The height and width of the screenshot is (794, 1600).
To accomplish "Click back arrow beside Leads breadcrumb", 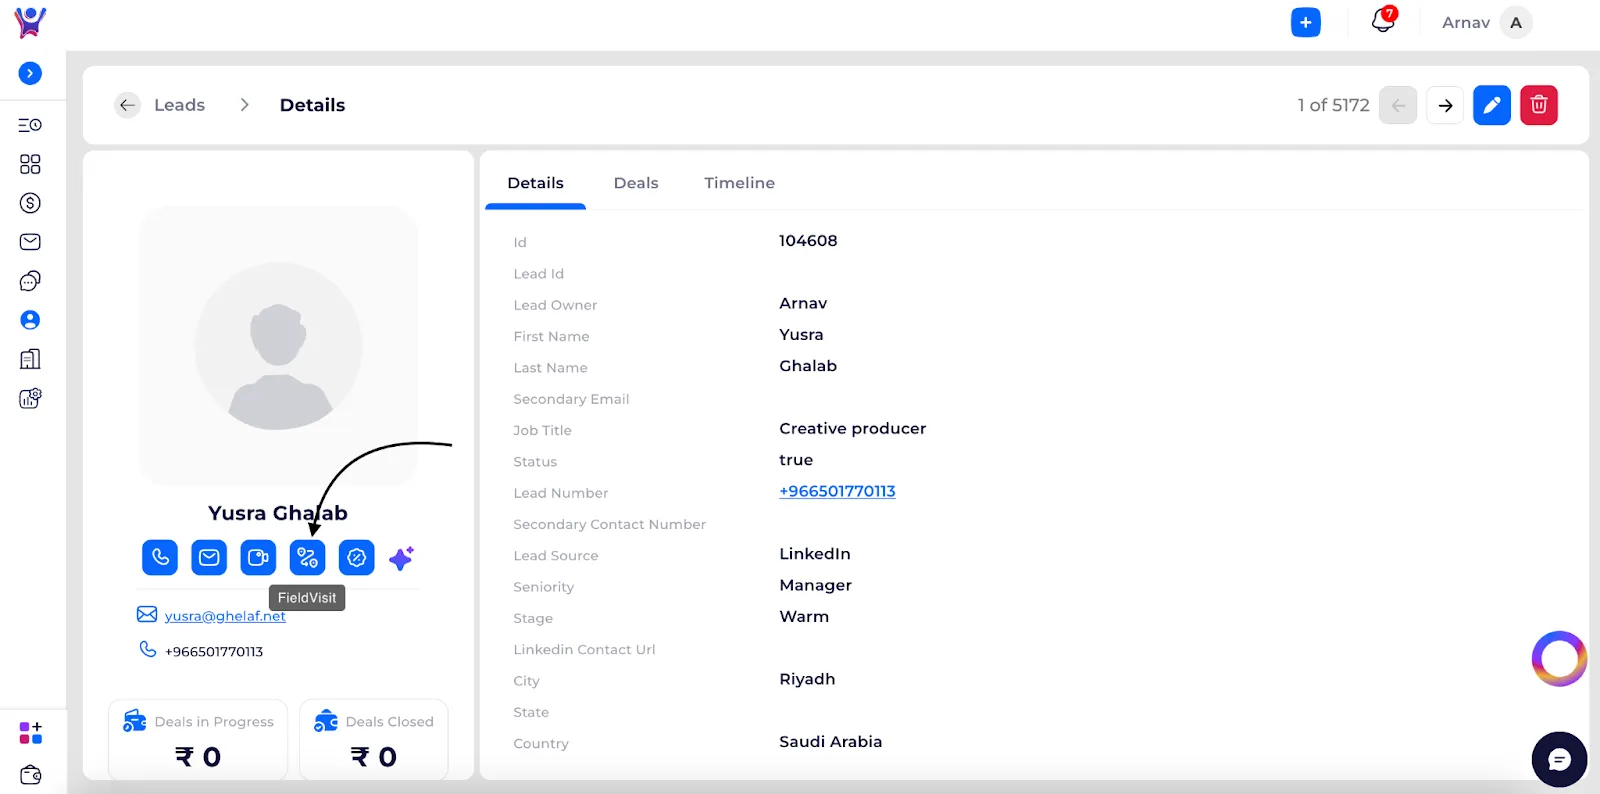I will coord(127,105).
